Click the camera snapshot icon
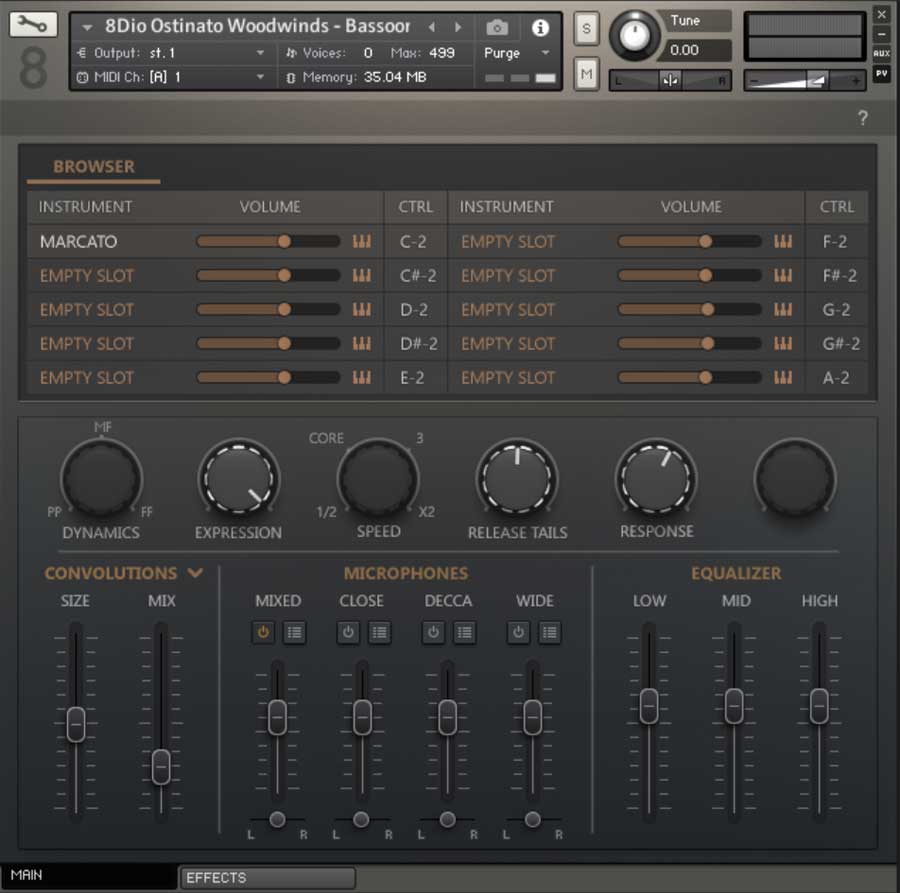The height and width of the screenshot is (893, 900). point(497,27)
